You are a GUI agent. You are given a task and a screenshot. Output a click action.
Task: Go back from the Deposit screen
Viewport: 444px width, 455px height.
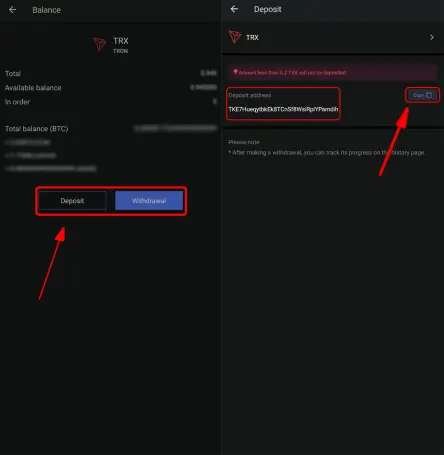(234, 9)
